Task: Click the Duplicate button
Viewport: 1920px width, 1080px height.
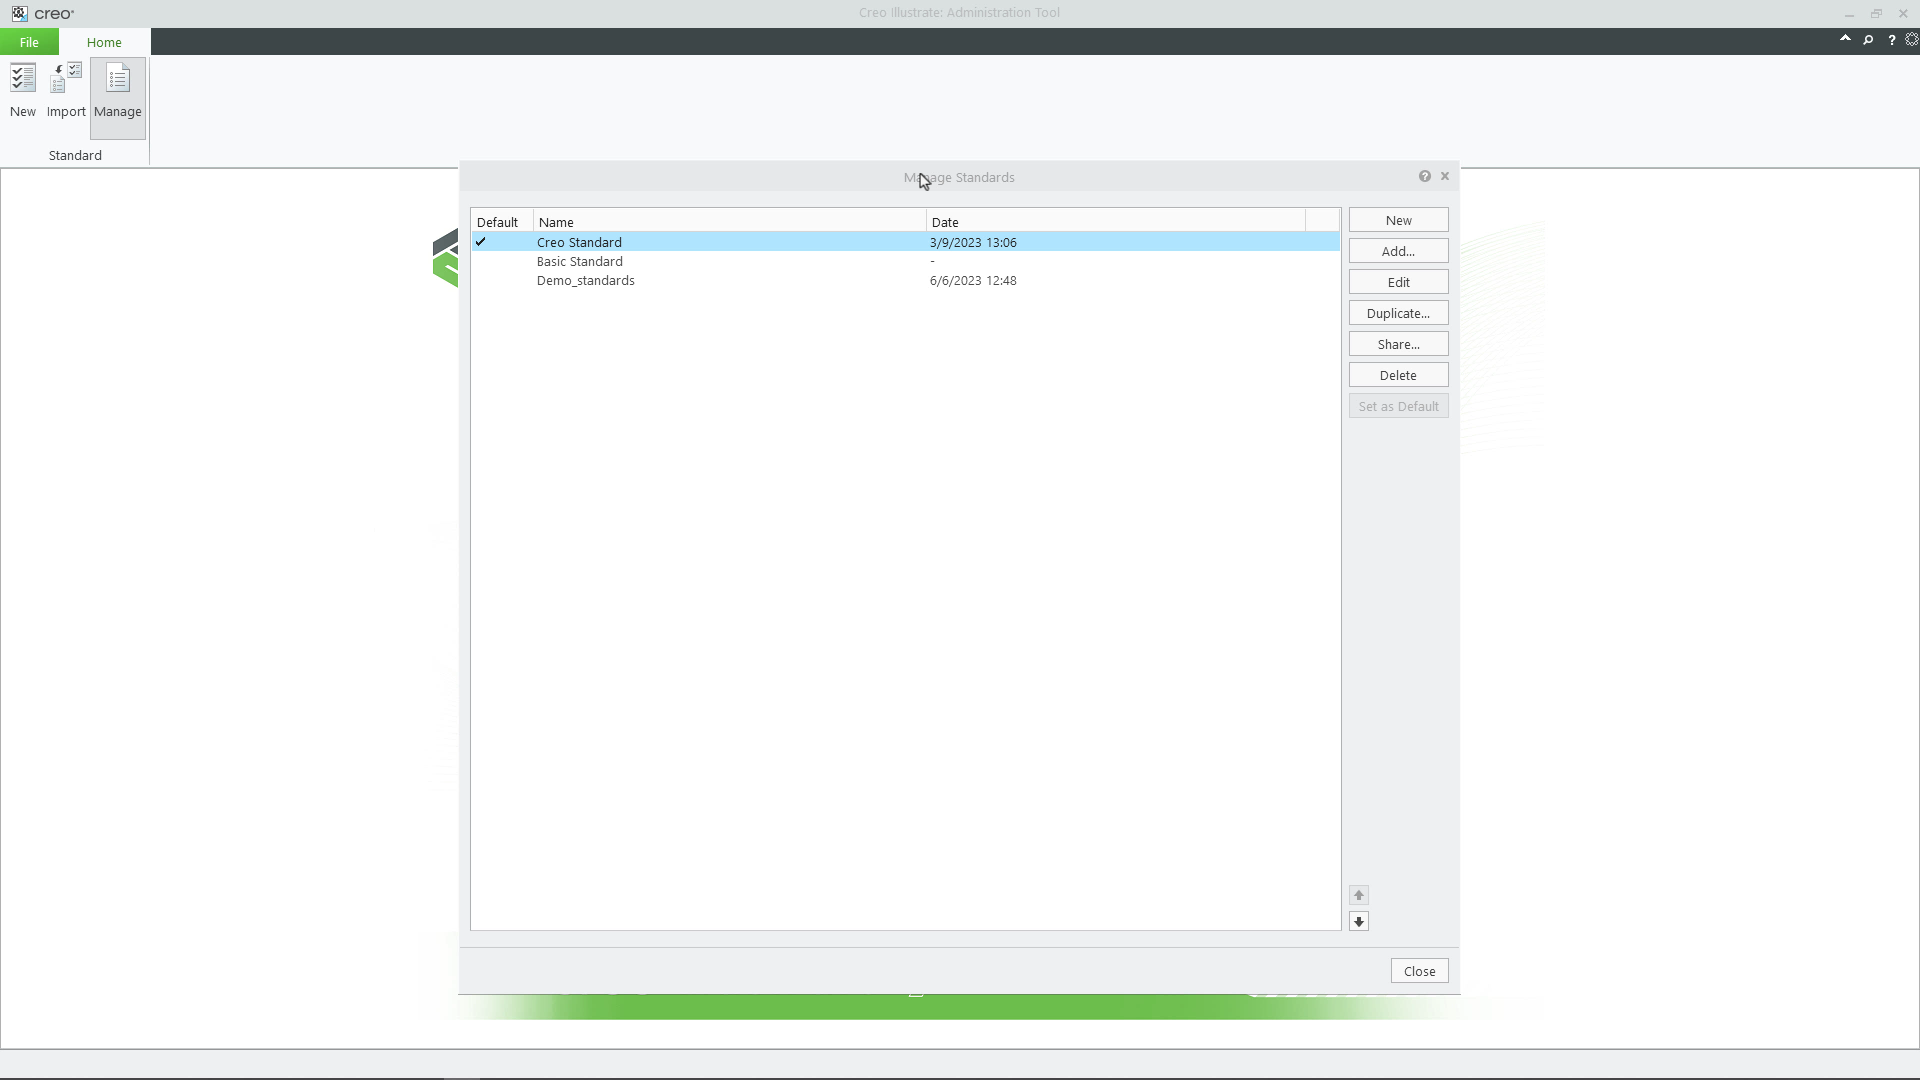Action: [1398, 312]
